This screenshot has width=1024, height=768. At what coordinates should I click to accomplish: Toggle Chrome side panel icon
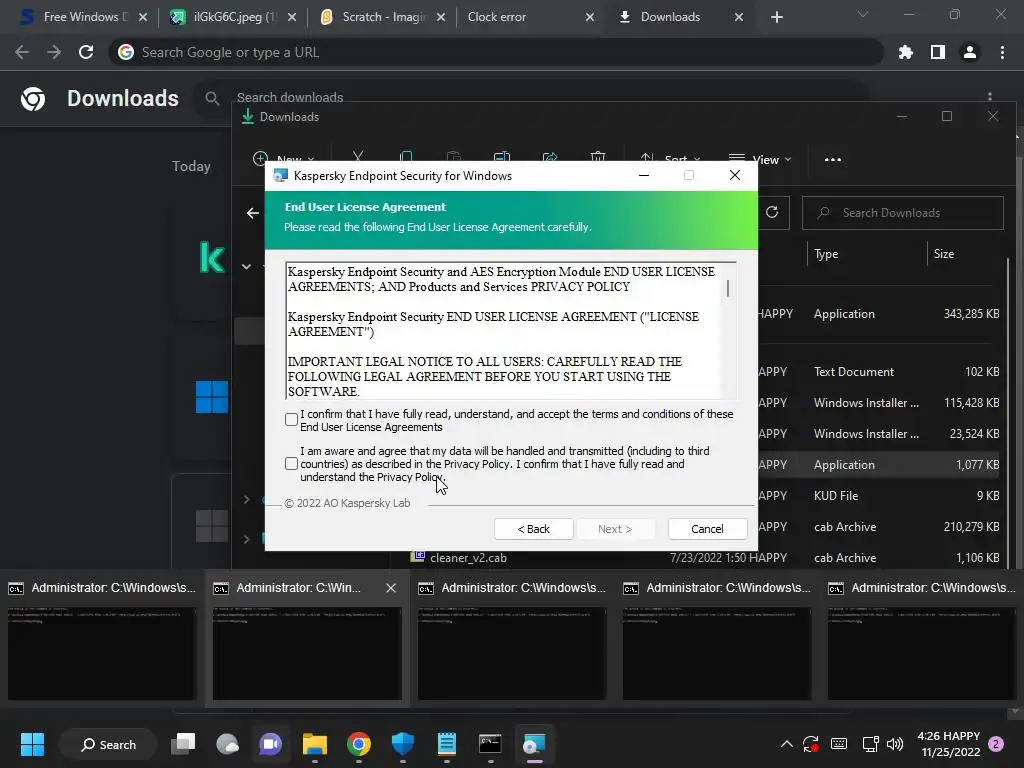point(938,52)
